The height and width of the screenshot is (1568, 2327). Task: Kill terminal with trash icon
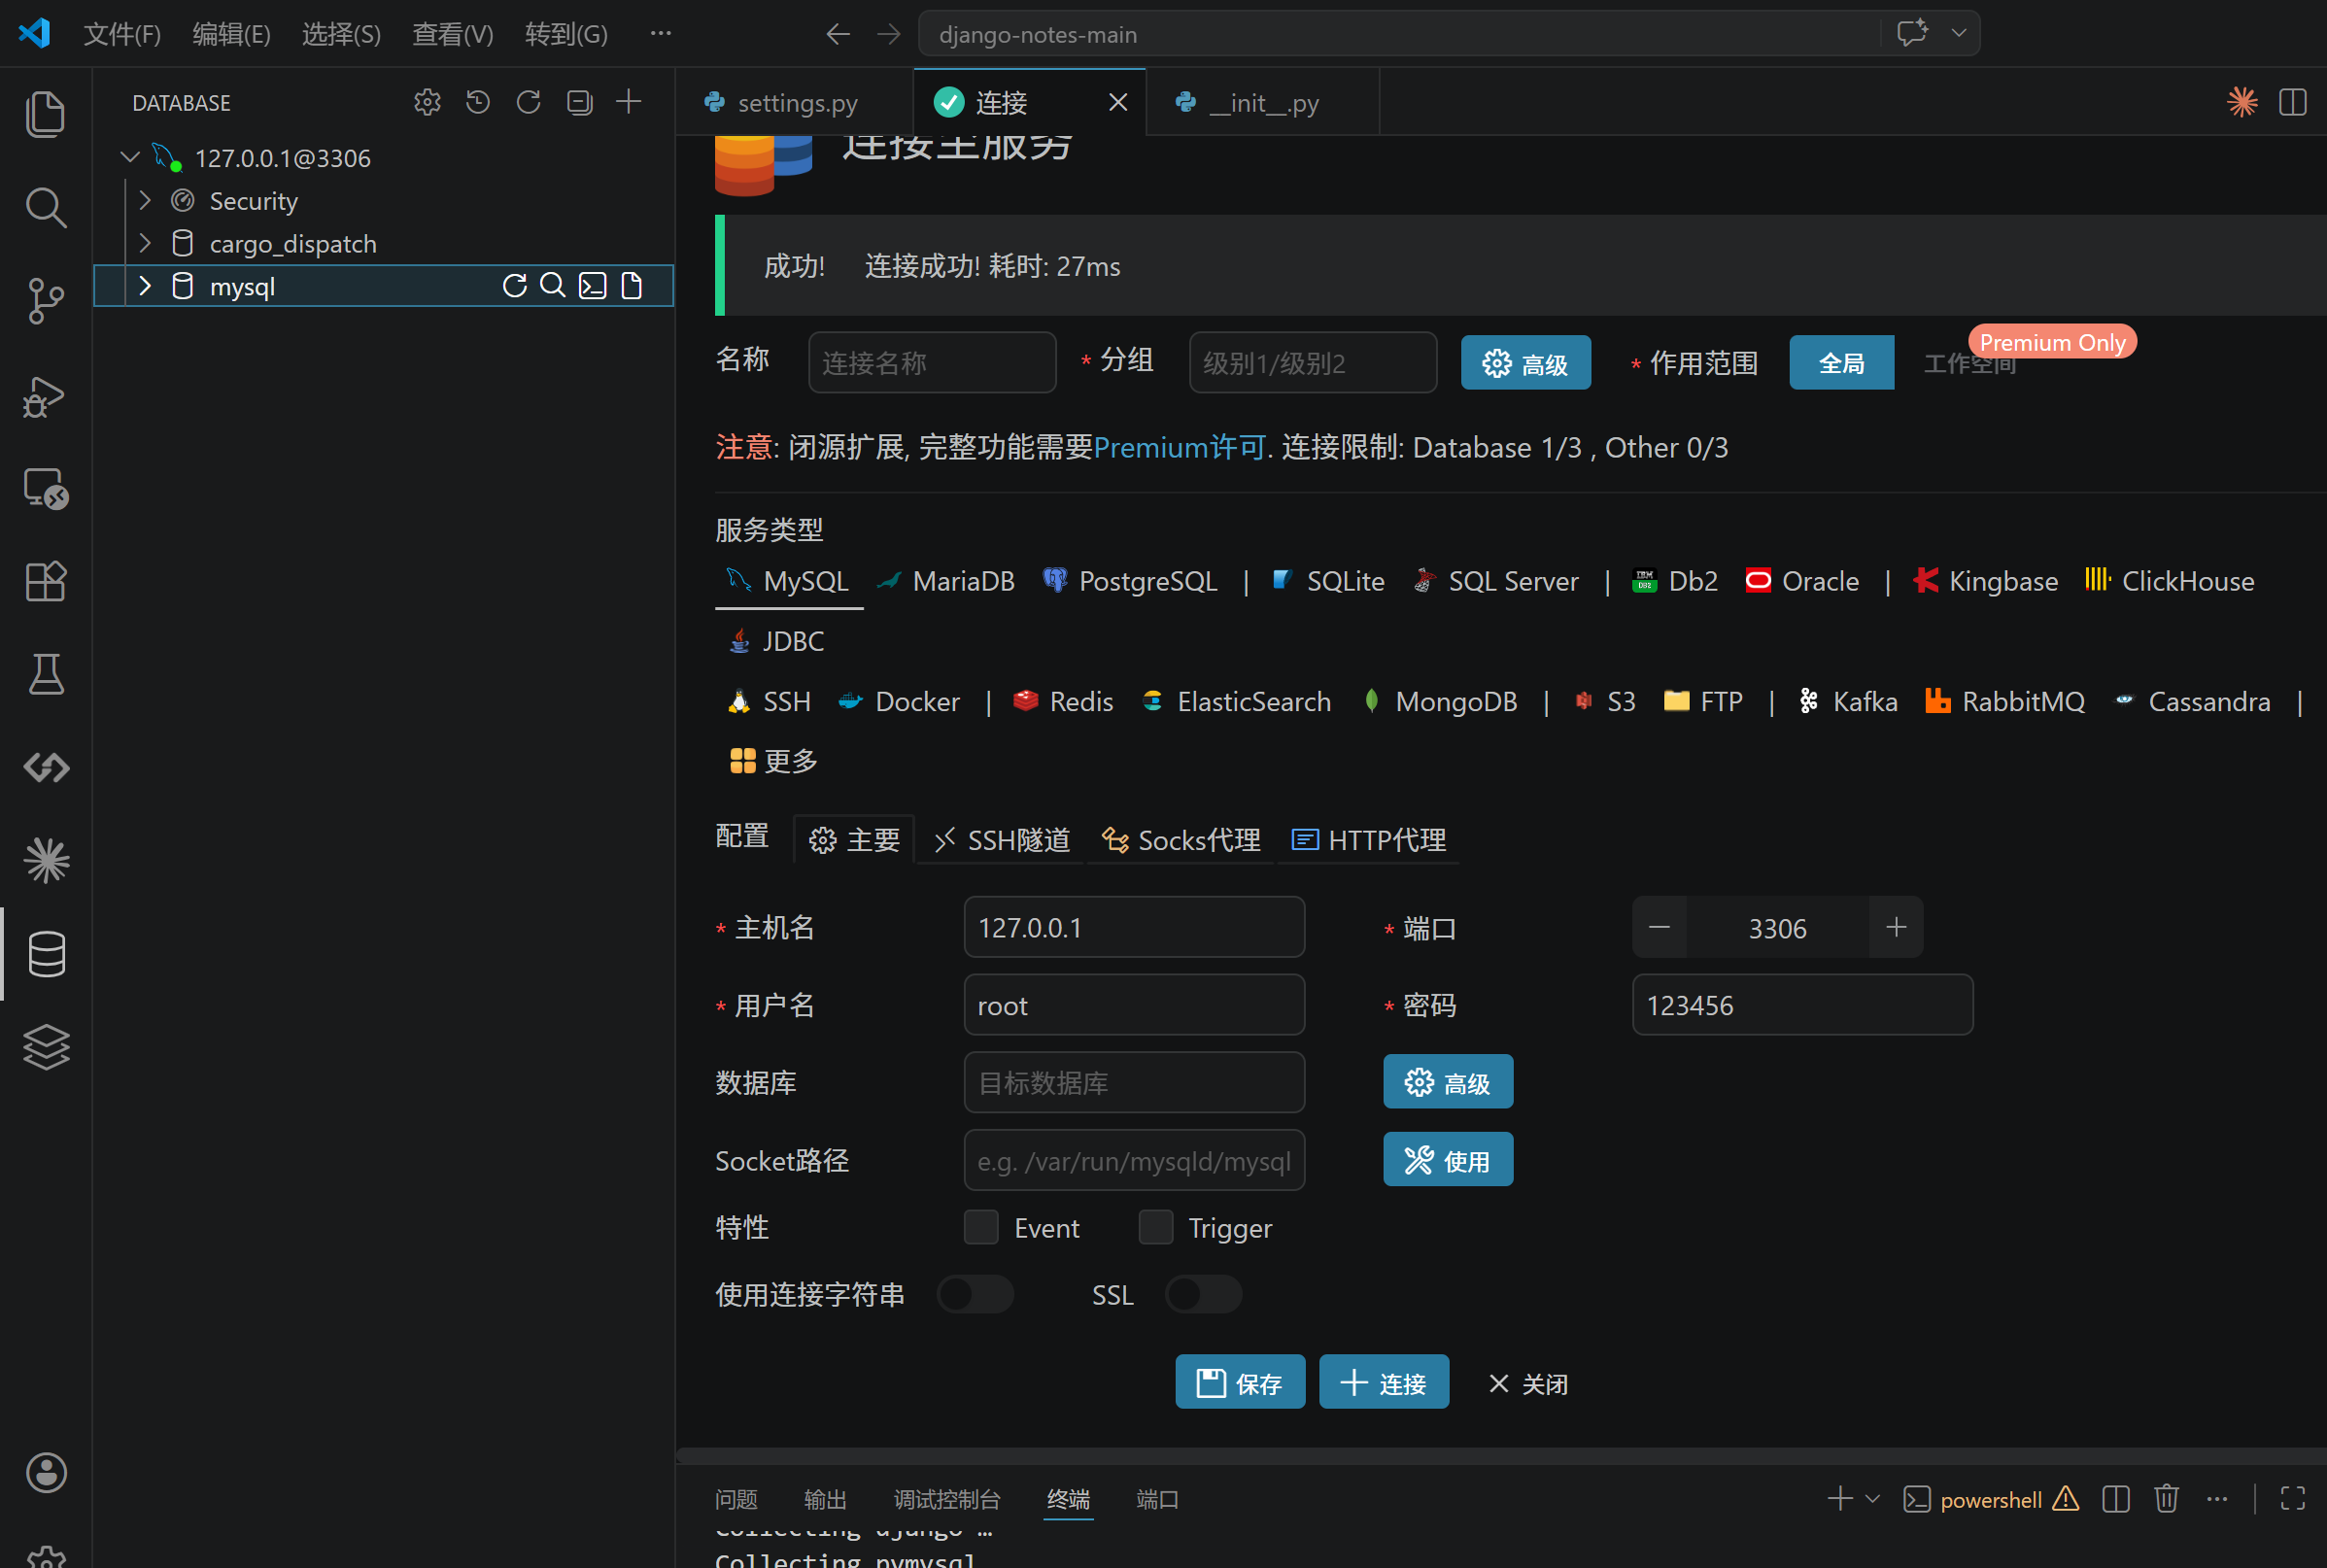(x=2166, y=1498)
